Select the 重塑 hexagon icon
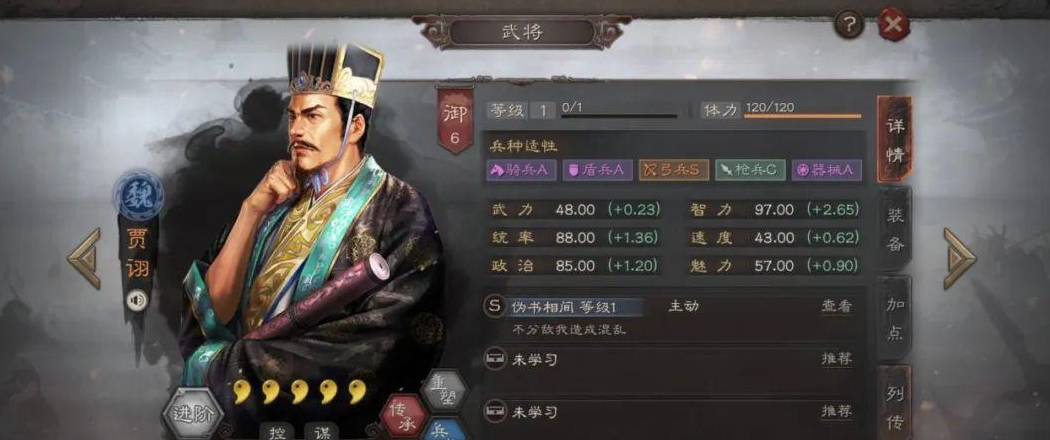Screen dimensions: 1050x440 [444, 390]
